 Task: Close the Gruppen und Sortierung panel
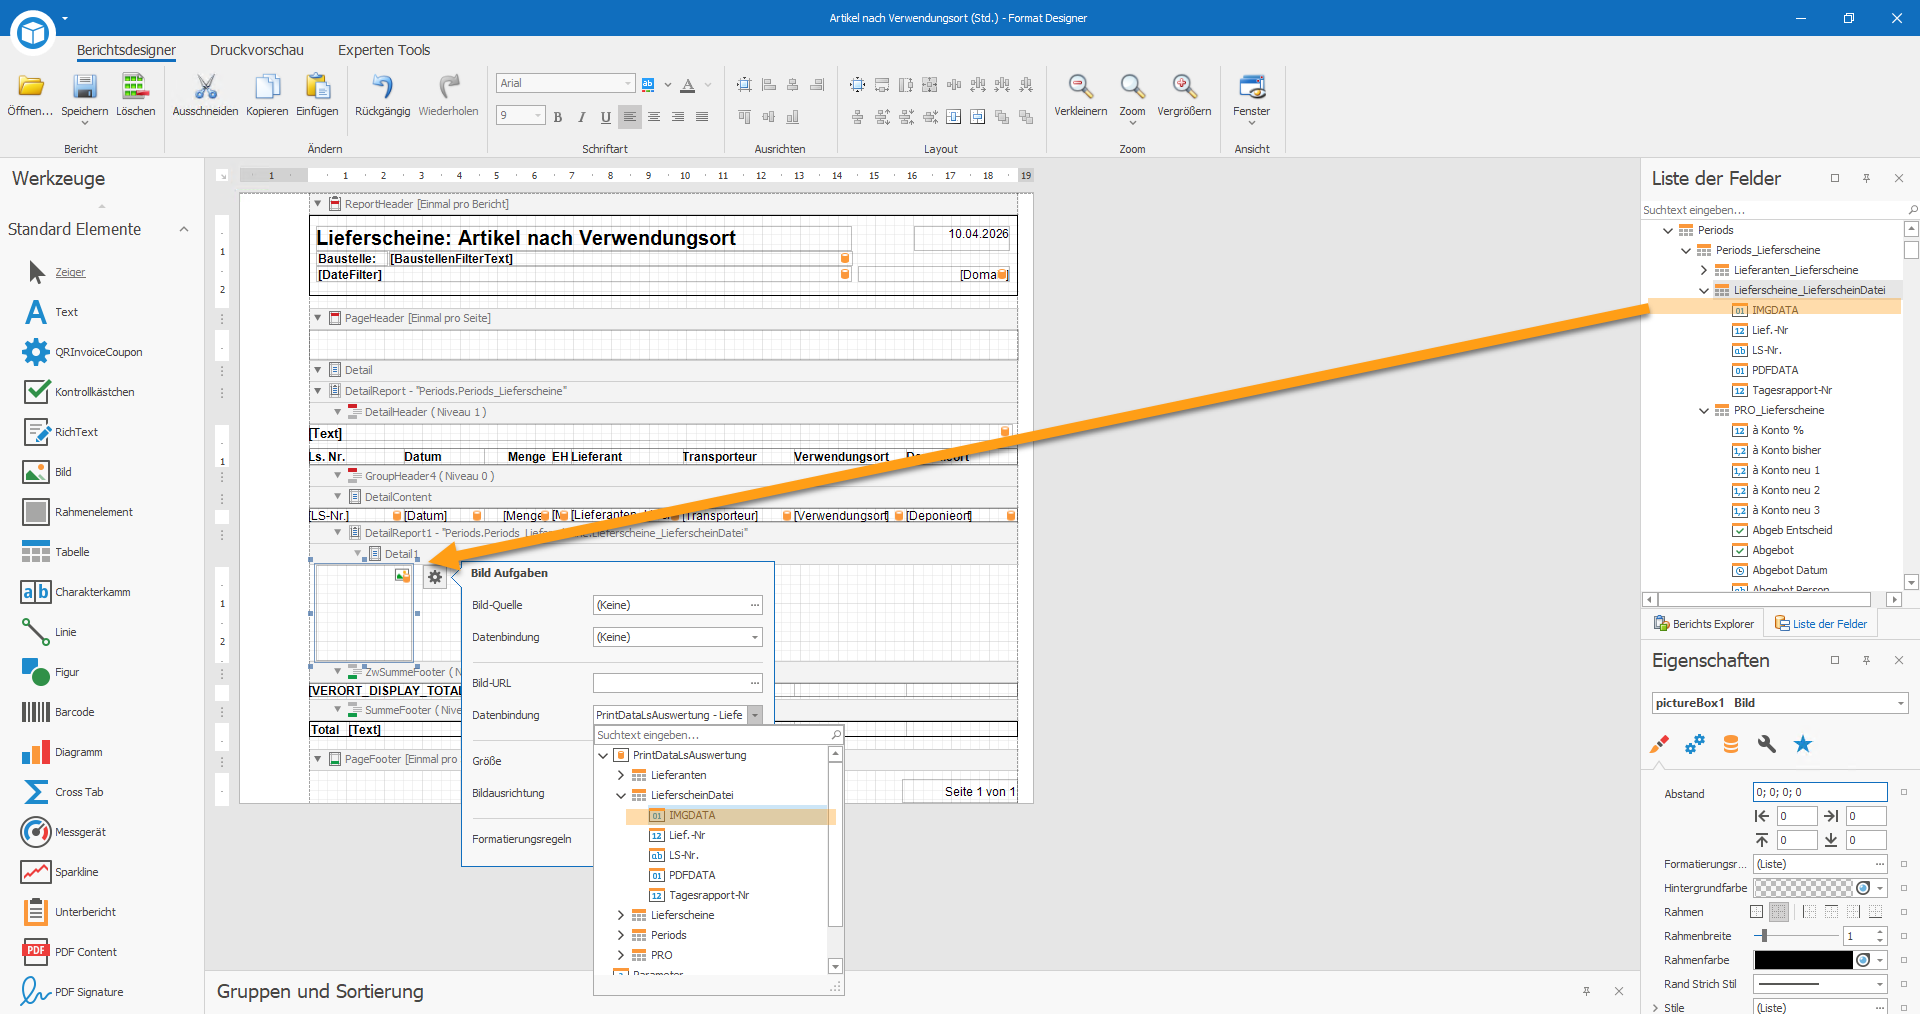click(1619, 991)
